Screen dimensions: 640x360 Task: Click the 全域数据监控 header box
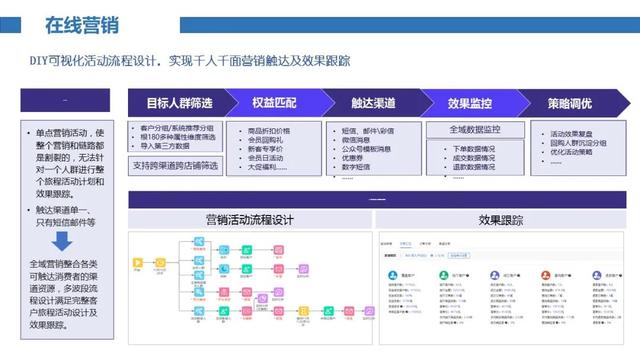tap(475, 130)
